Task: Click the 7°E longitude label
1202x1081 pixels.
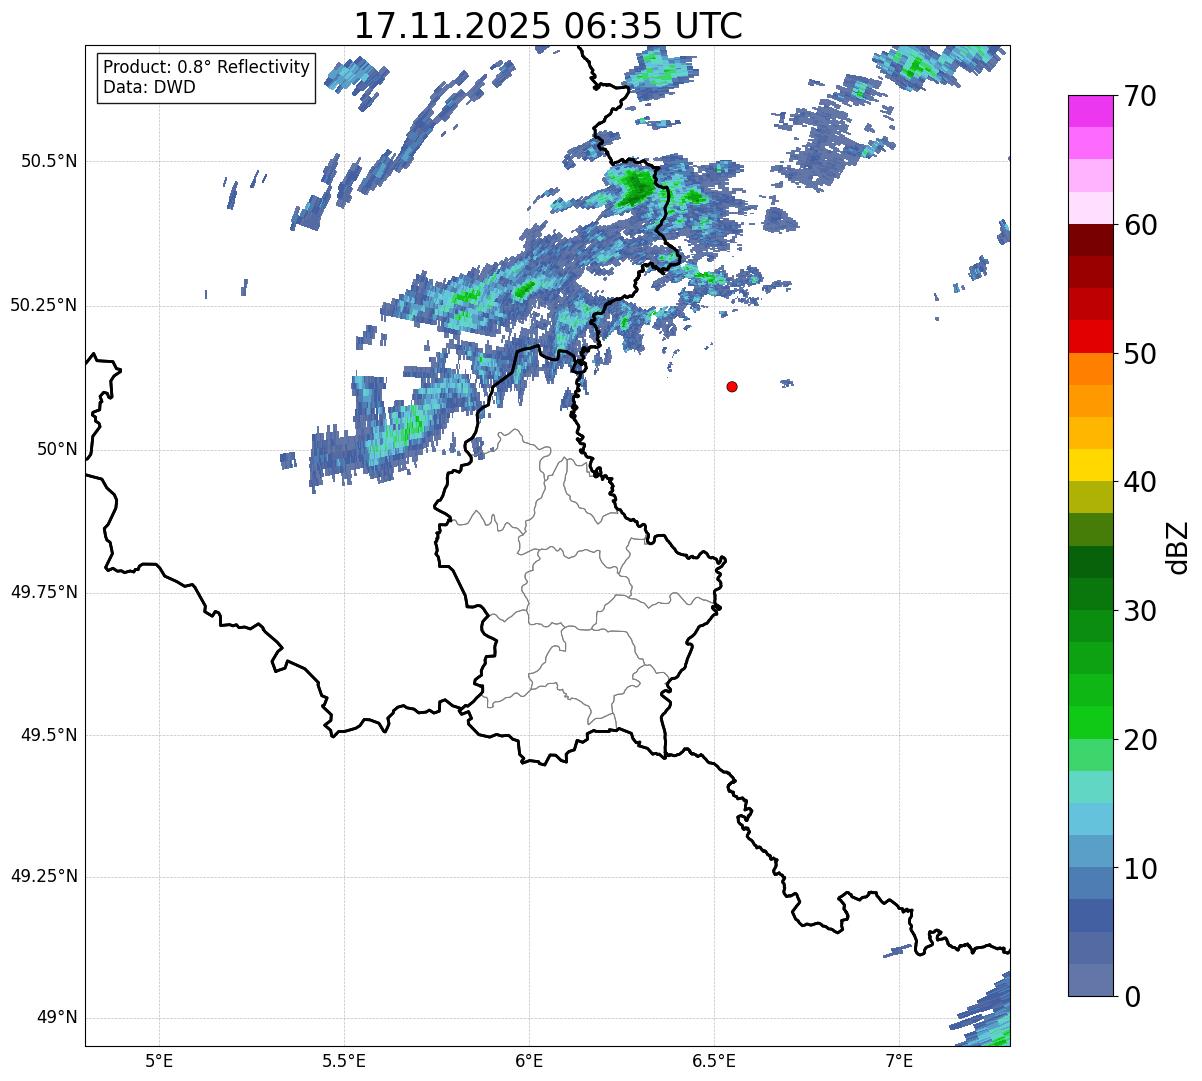Action: pos(899,1060)
